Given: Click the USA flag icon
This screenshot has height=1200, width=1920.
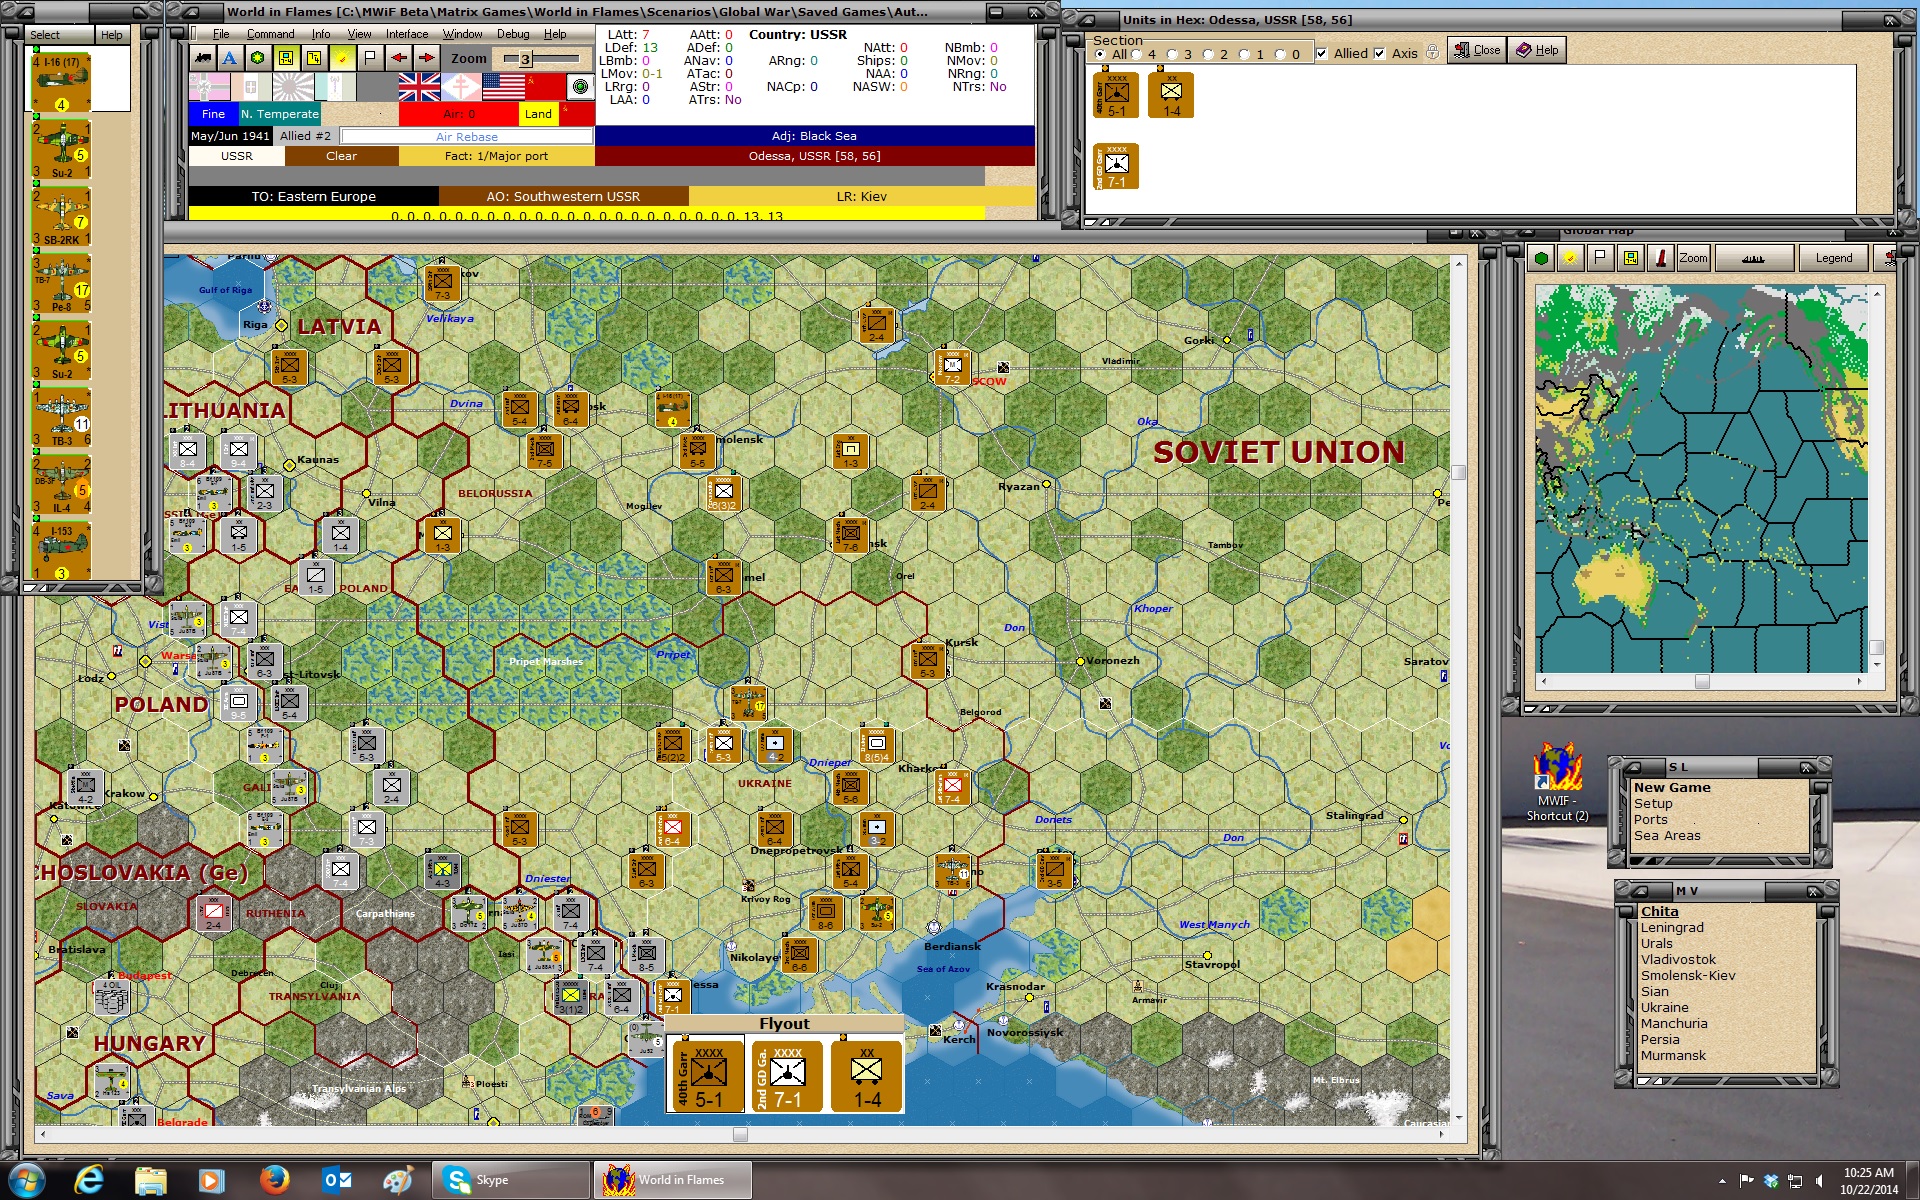Looking at the screenshot, I should 504,87.
